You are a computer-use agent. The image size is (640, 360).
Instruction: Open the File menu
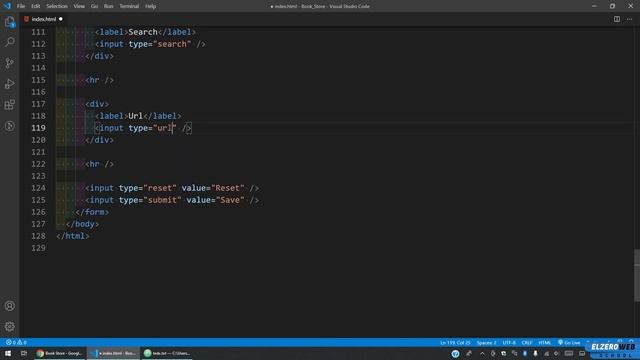pos(21,6)
